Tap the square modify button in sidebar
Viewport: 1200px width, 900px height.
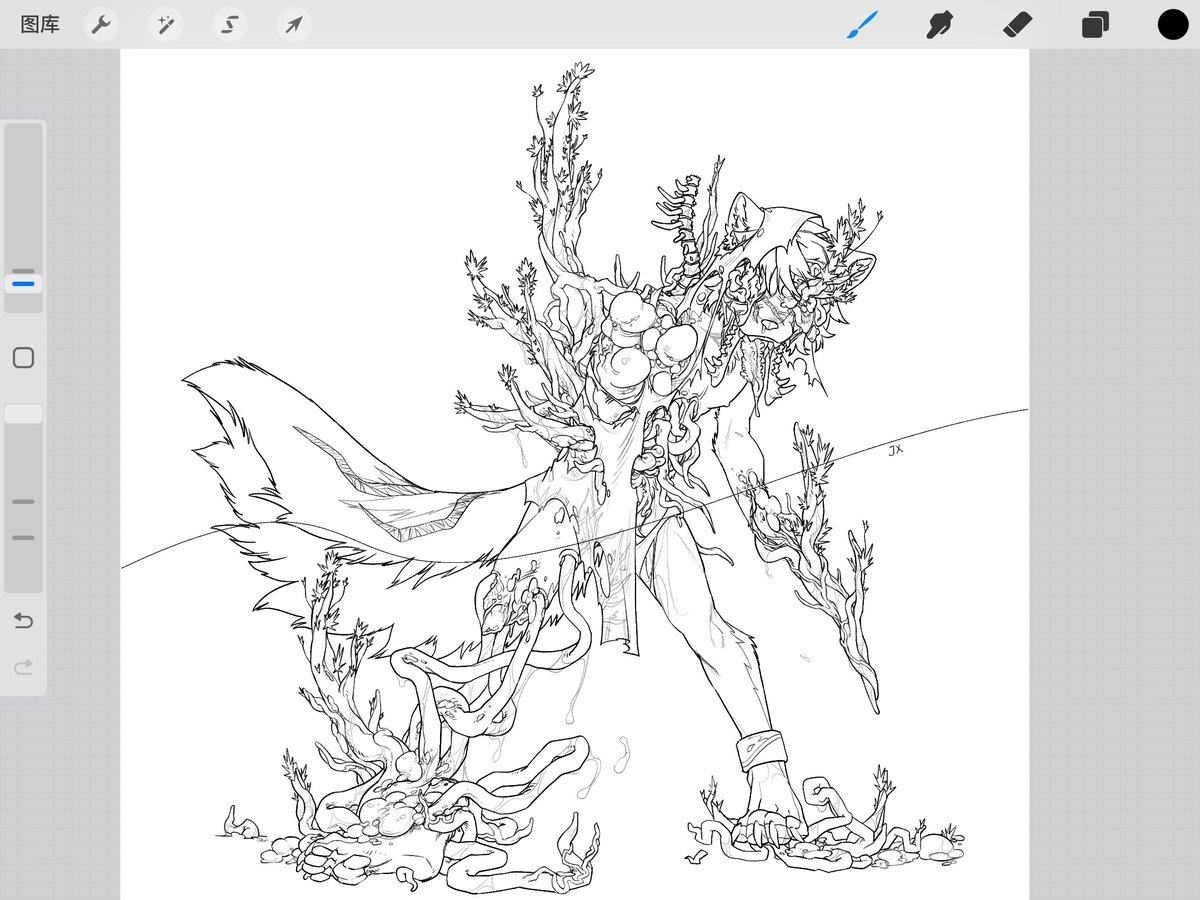tap(23, 358)
